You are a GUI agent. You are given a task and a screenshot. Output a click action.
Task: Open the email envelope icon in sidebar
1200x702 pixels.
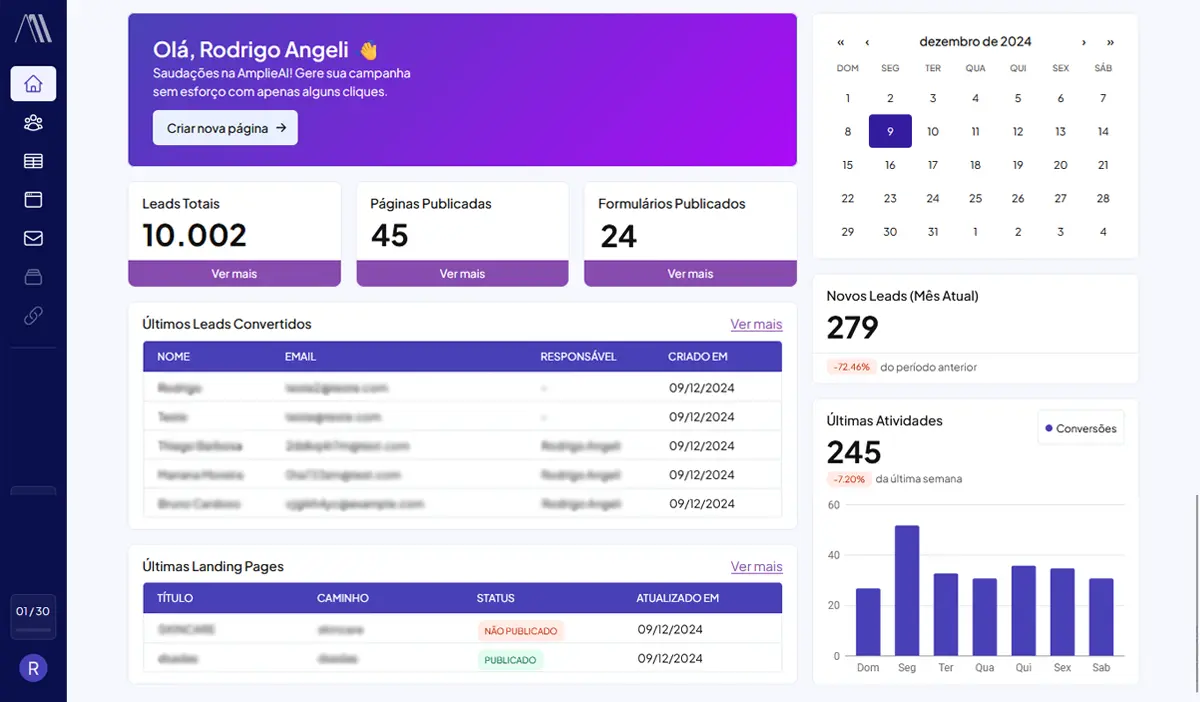(x=33, y=238)
